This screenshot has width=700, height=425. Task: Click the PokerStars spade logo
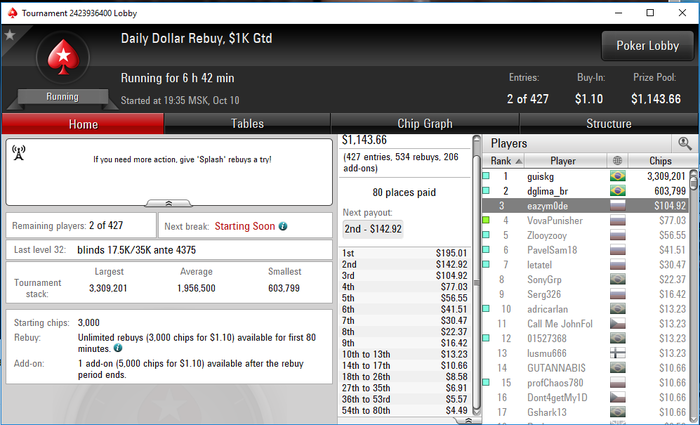click(x=63, y=58)
